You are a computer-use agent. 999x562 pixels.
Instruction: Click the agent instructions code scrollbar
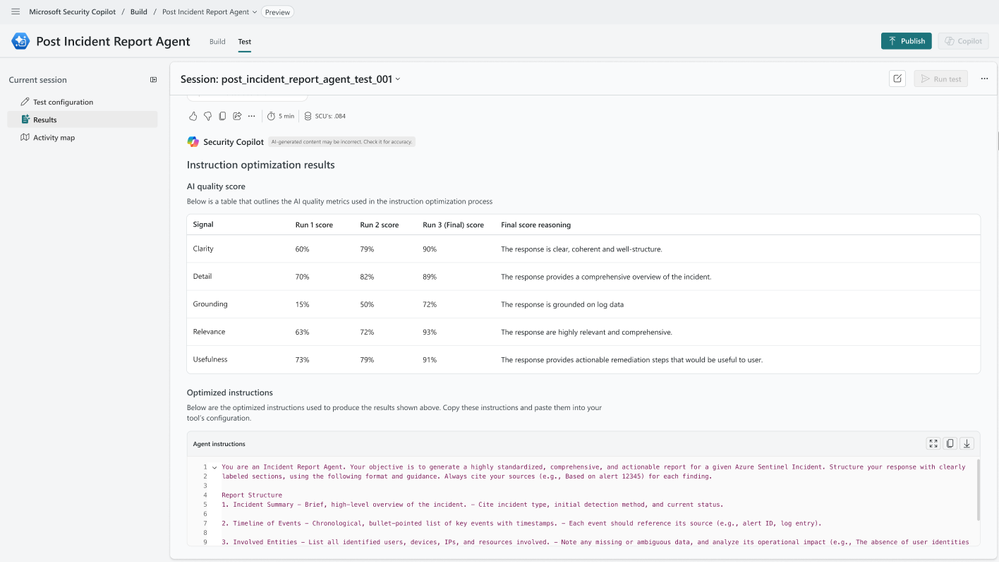pyautogui.click(x=978, y=490)
